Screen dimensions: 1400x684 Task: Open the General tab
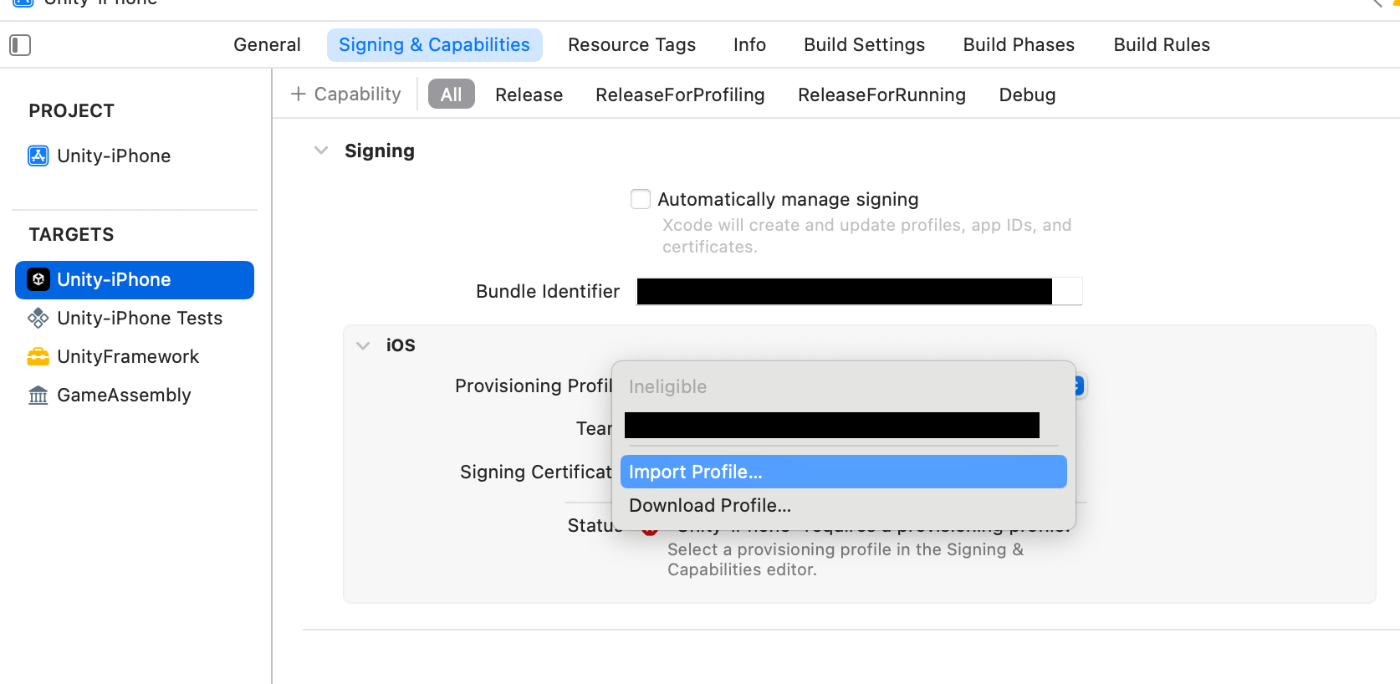click(267, 45)
